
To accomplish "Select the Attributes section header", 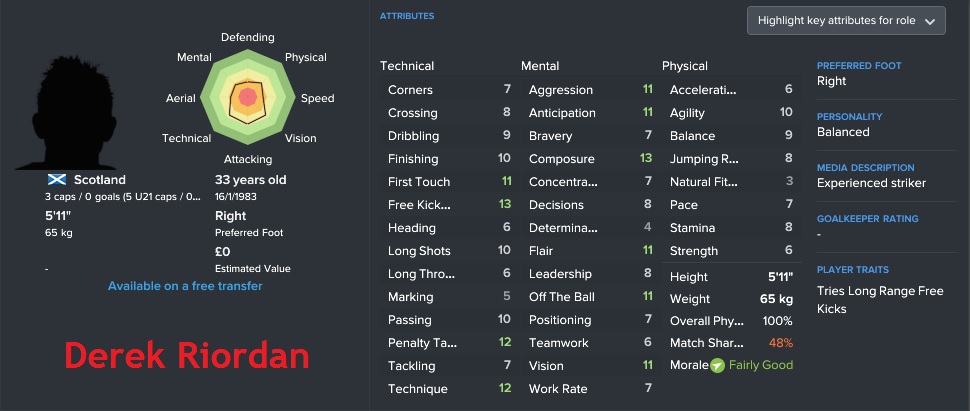I will [407, 16].
